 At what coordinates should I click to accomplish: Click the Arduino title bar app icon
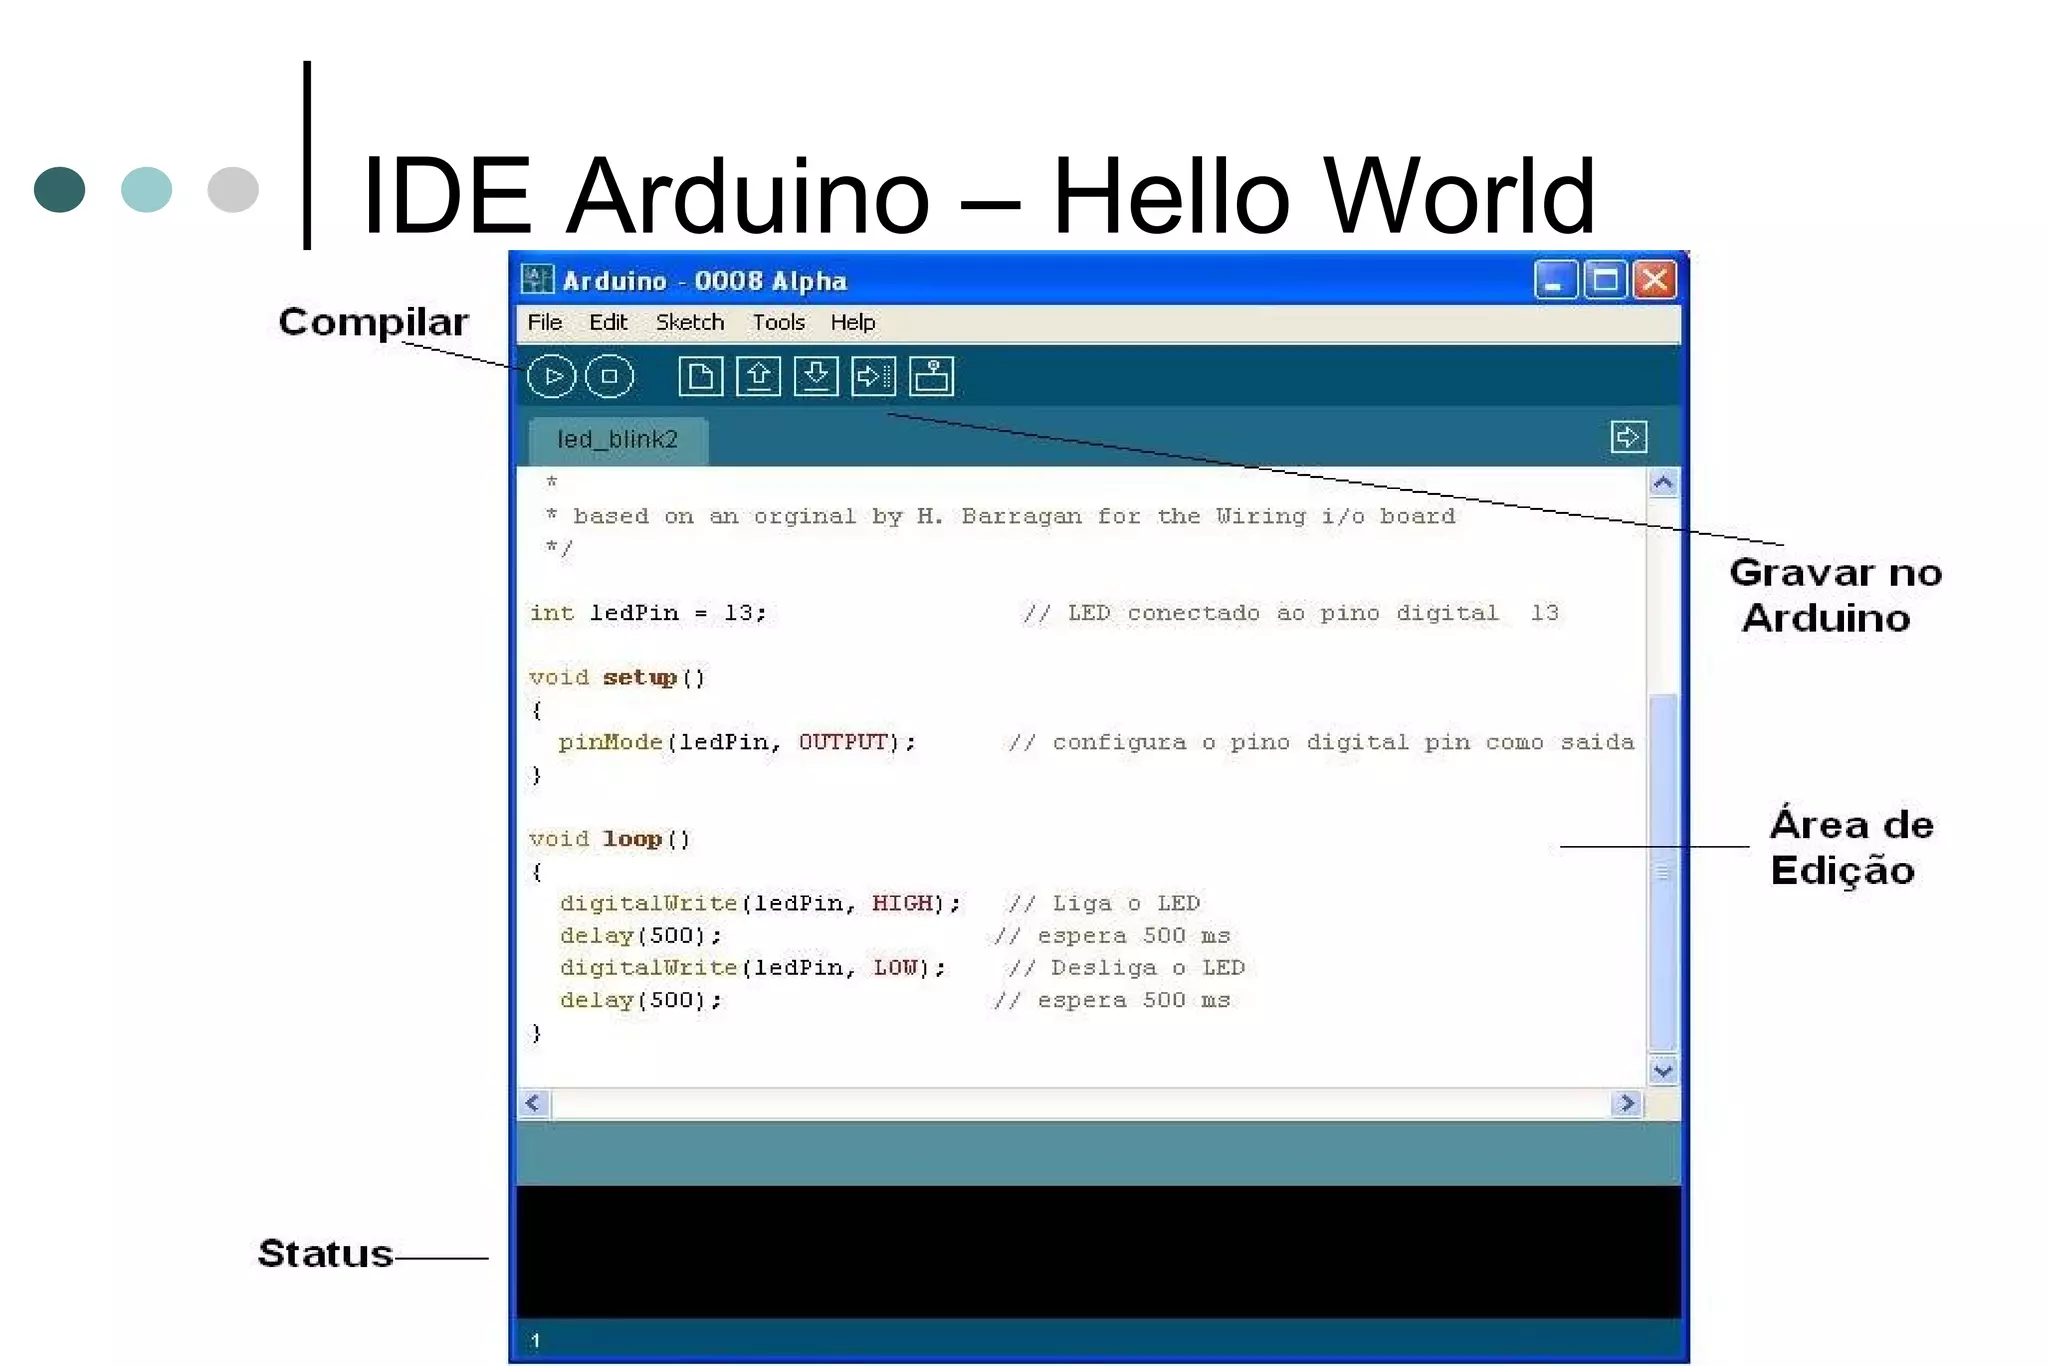coord(537,280)
